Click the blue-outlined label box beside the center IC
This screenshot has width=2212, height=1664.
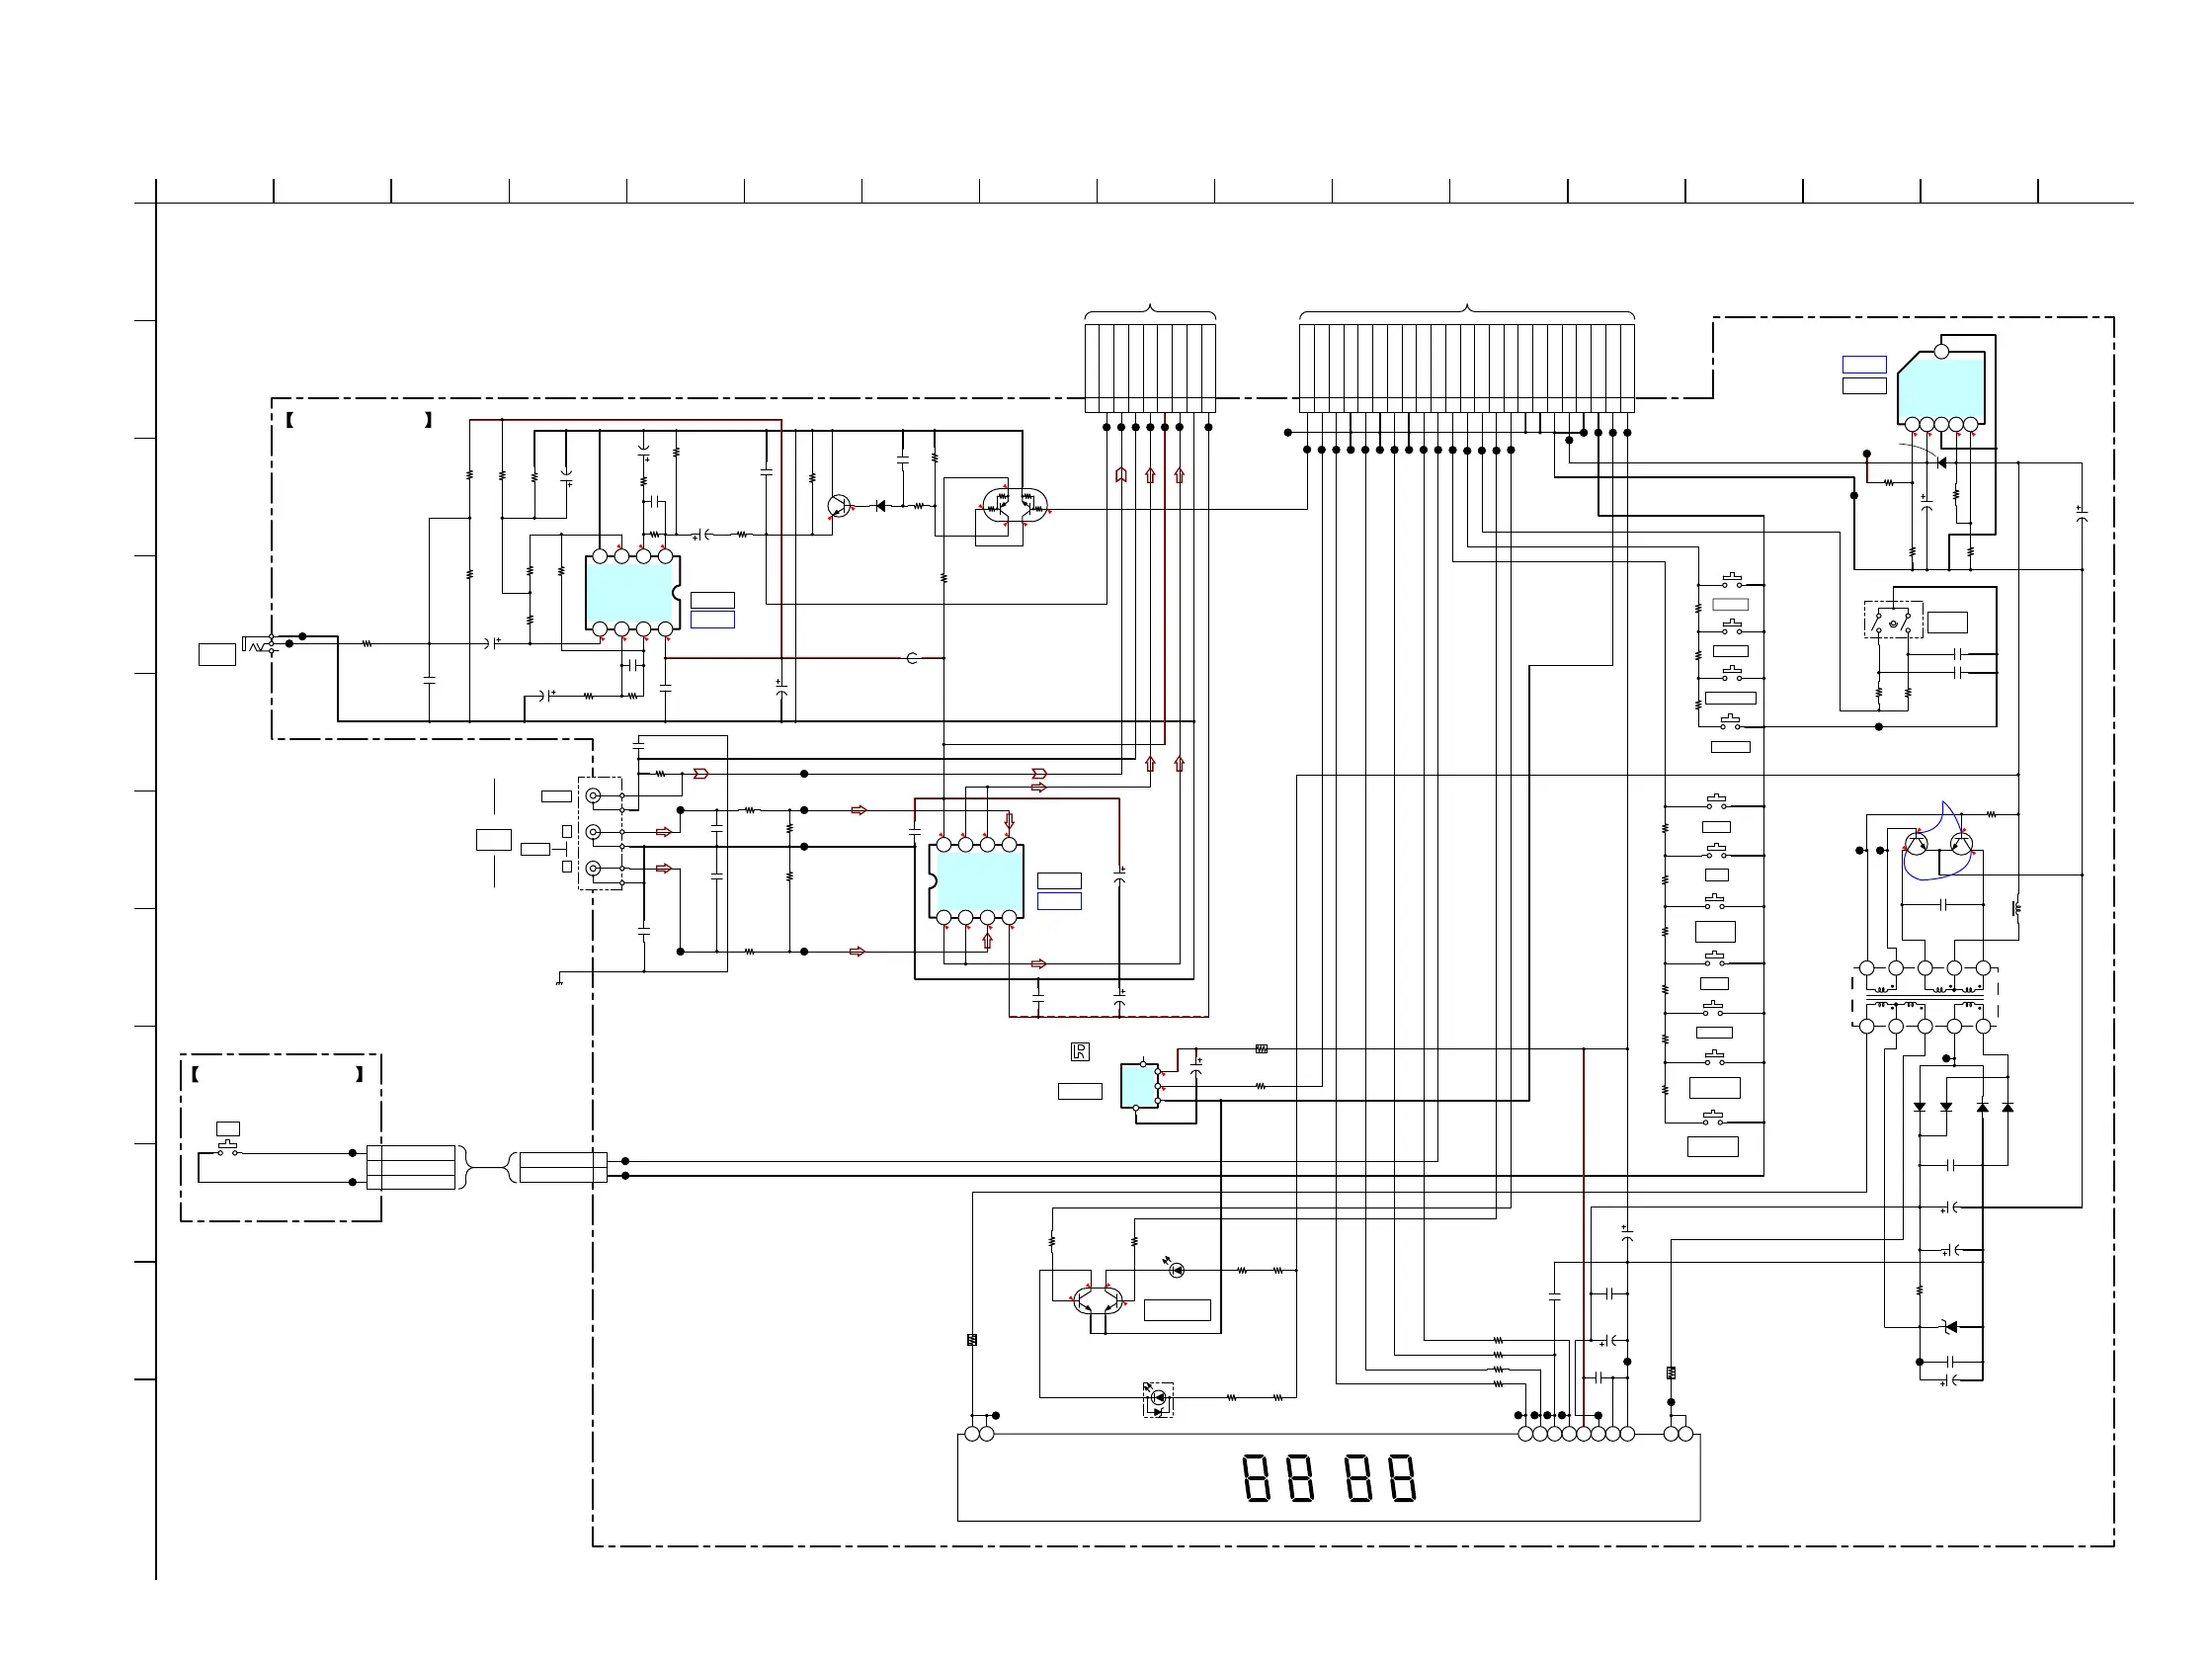click(1059, 901)
